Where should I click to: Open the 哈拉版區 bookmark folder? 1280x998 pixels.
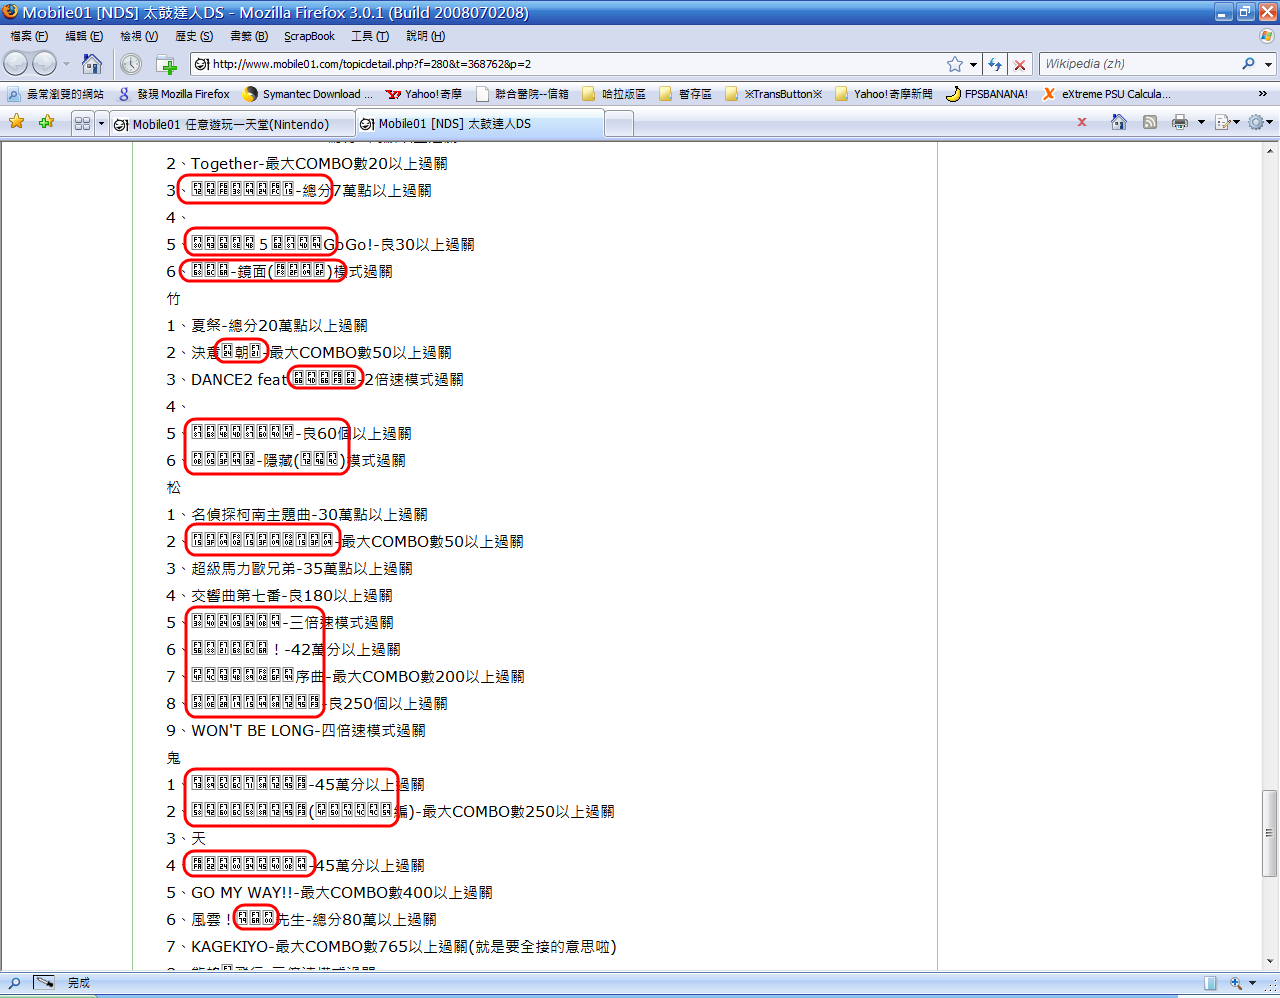tap(613, 94)
